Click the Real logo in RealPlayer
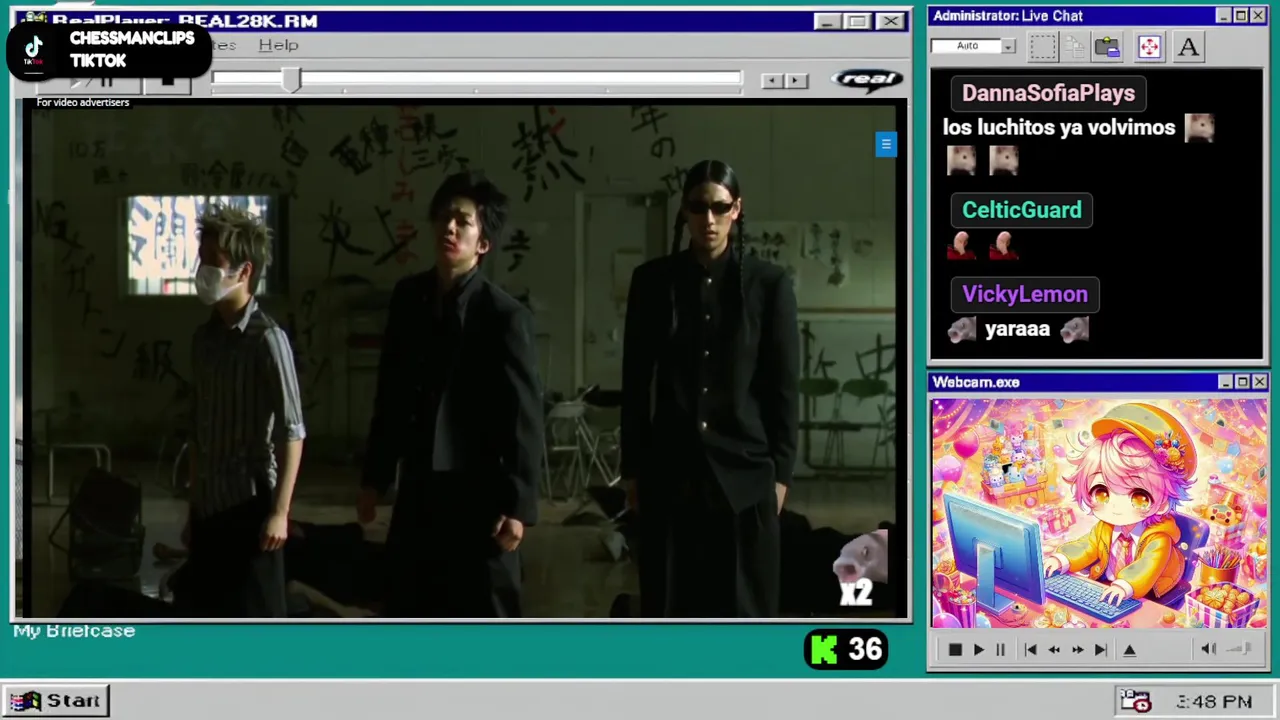The height and width of the screenshot is (720, 1280). pyautogui.click(x=867, y=79)
